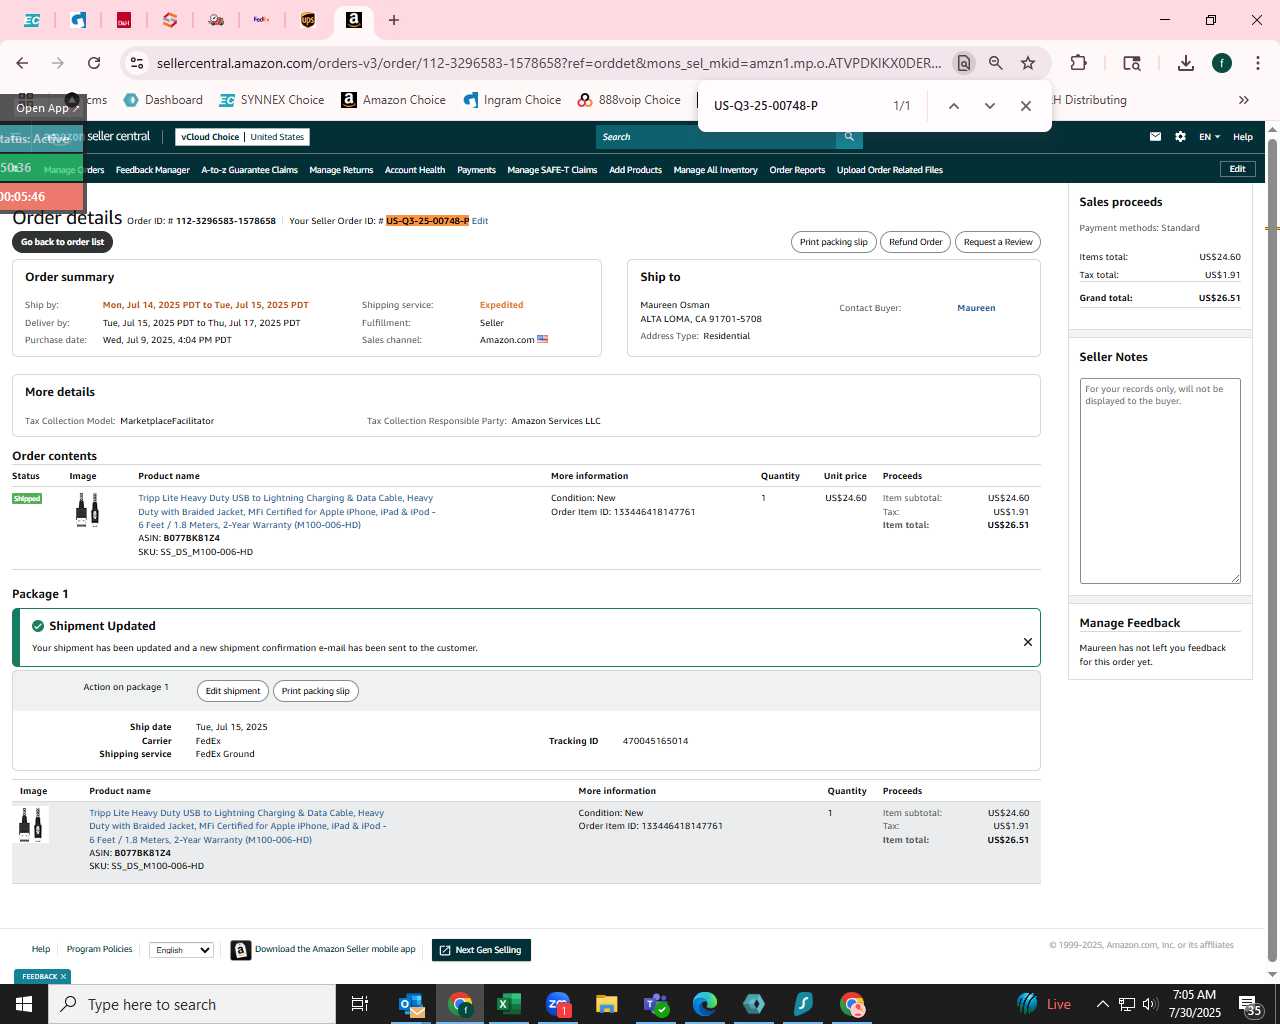Open Microsoft Edge from the taskbar
1280x1024 pixels.
(705, 1004)
